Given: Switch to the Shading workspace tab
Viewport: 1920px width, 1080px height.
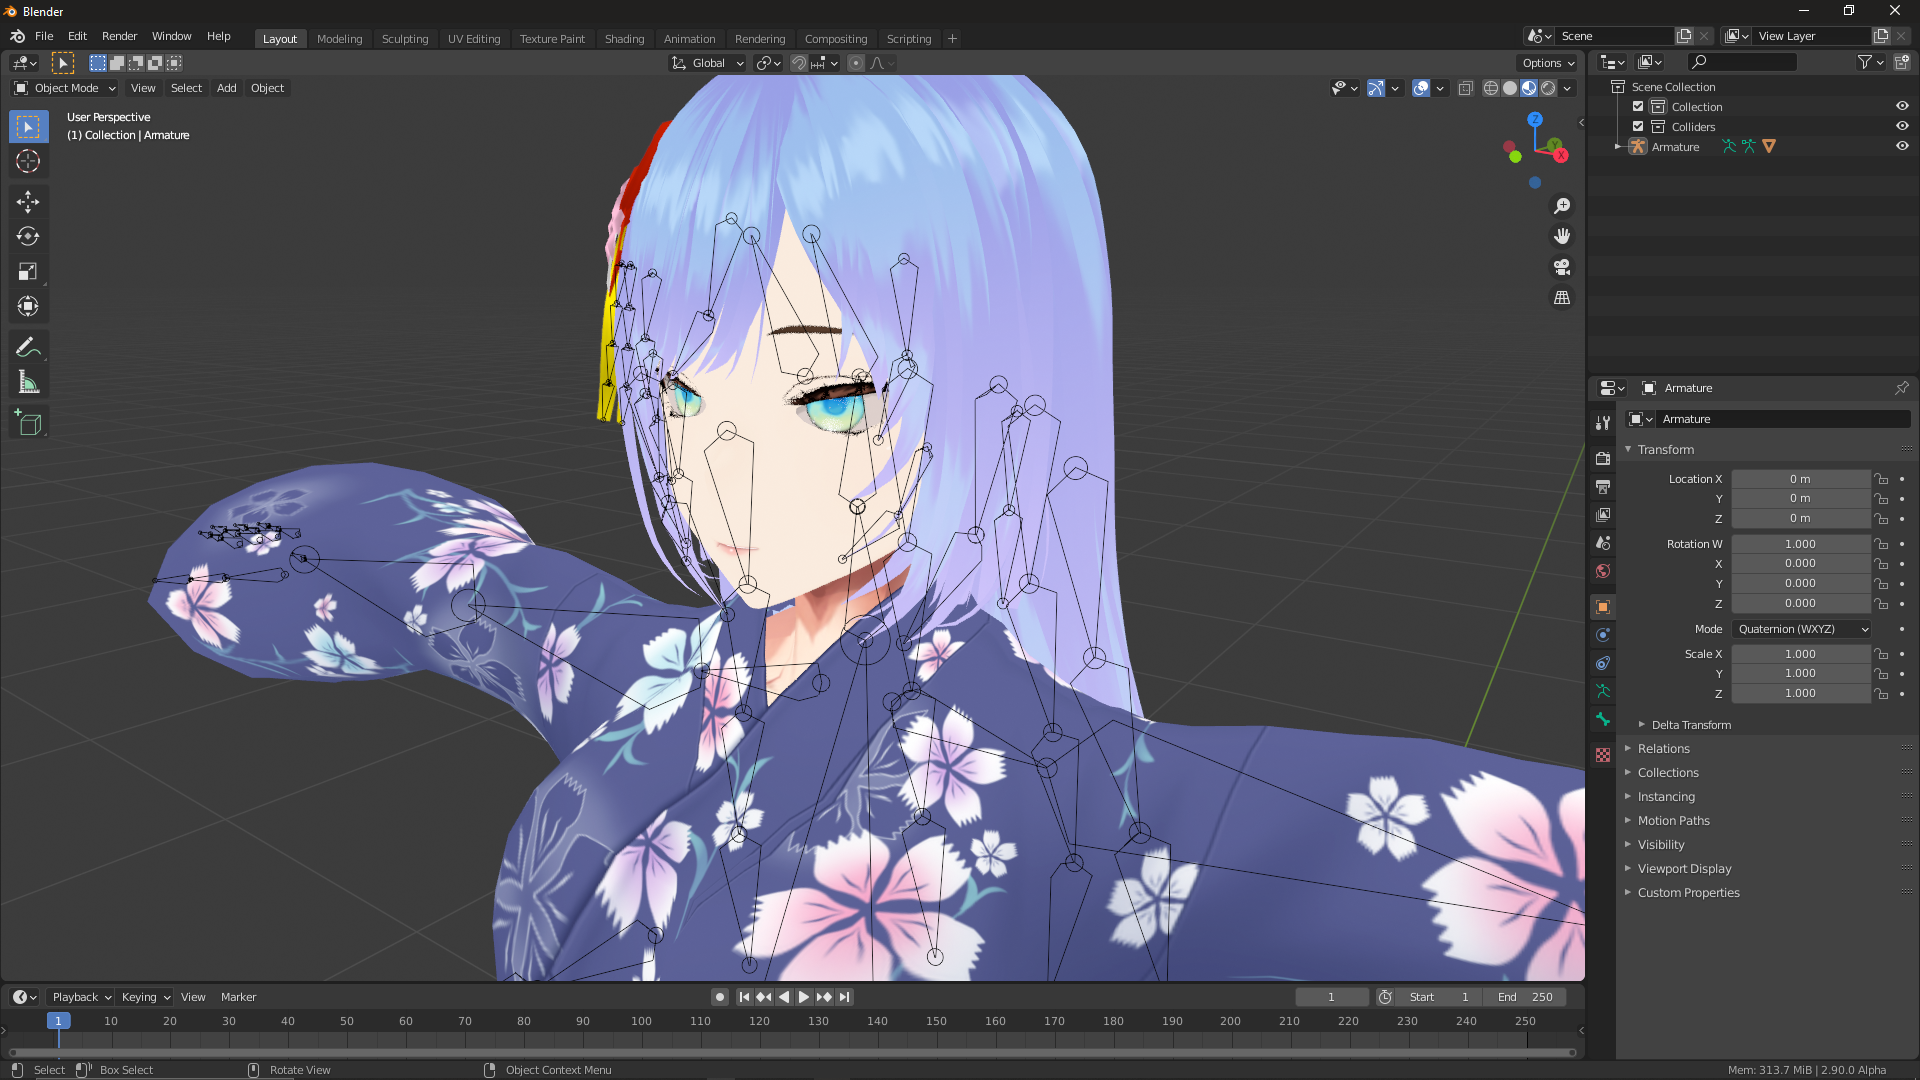Looking at the screenshot, I should 624,39.
